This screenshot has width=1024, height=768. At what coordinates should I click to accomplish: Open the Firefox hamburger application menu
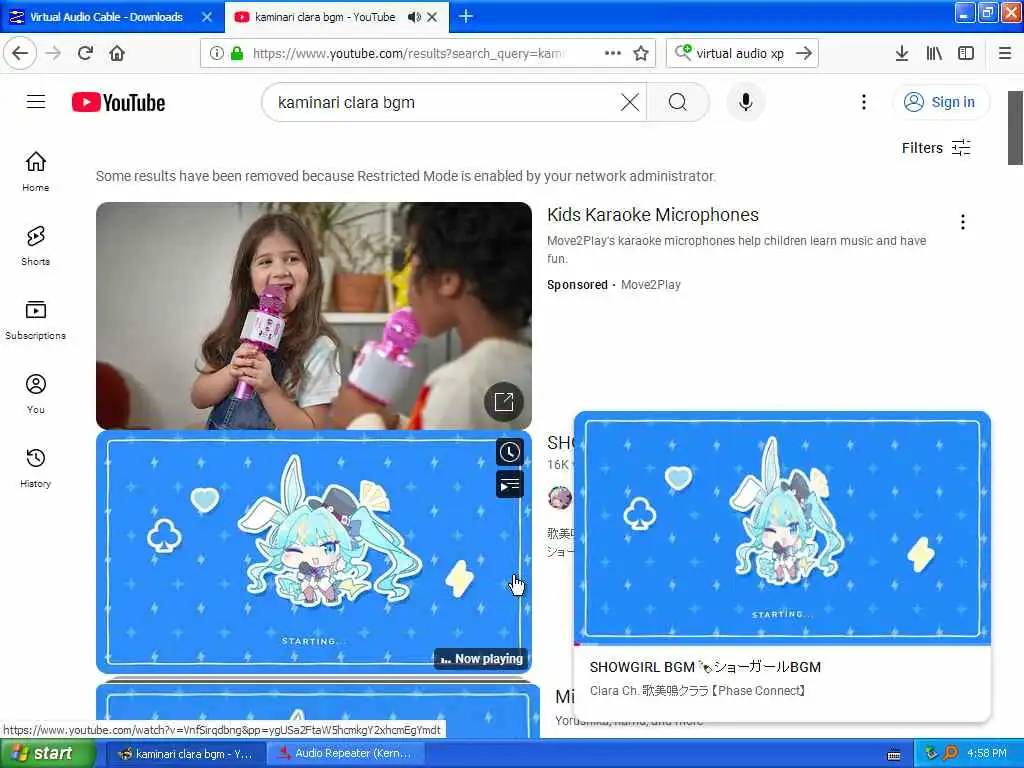click(x=1005, y=53)
